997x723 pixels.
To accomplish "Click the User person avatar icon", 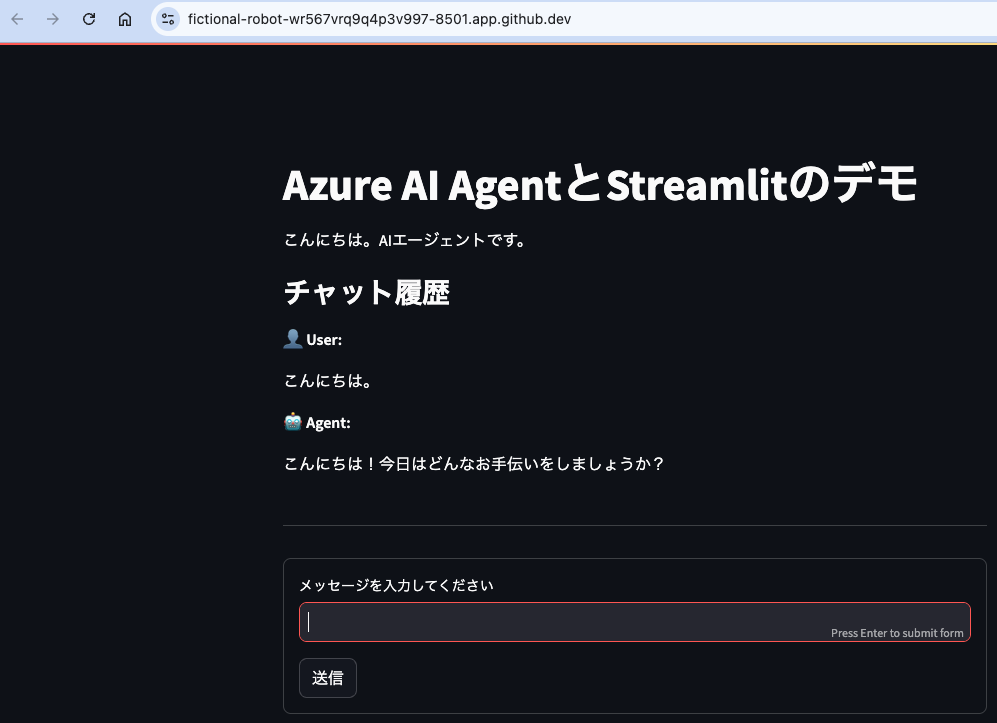I will click(291, 337).
